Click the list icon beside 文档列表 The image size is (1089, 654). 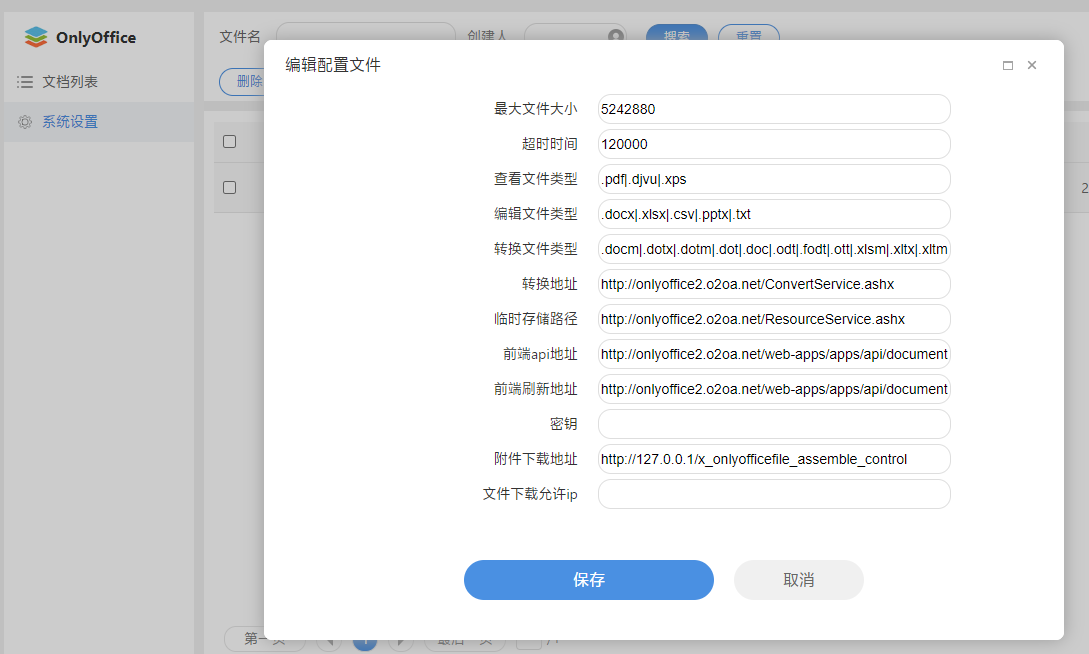click(x=25, y=82)
